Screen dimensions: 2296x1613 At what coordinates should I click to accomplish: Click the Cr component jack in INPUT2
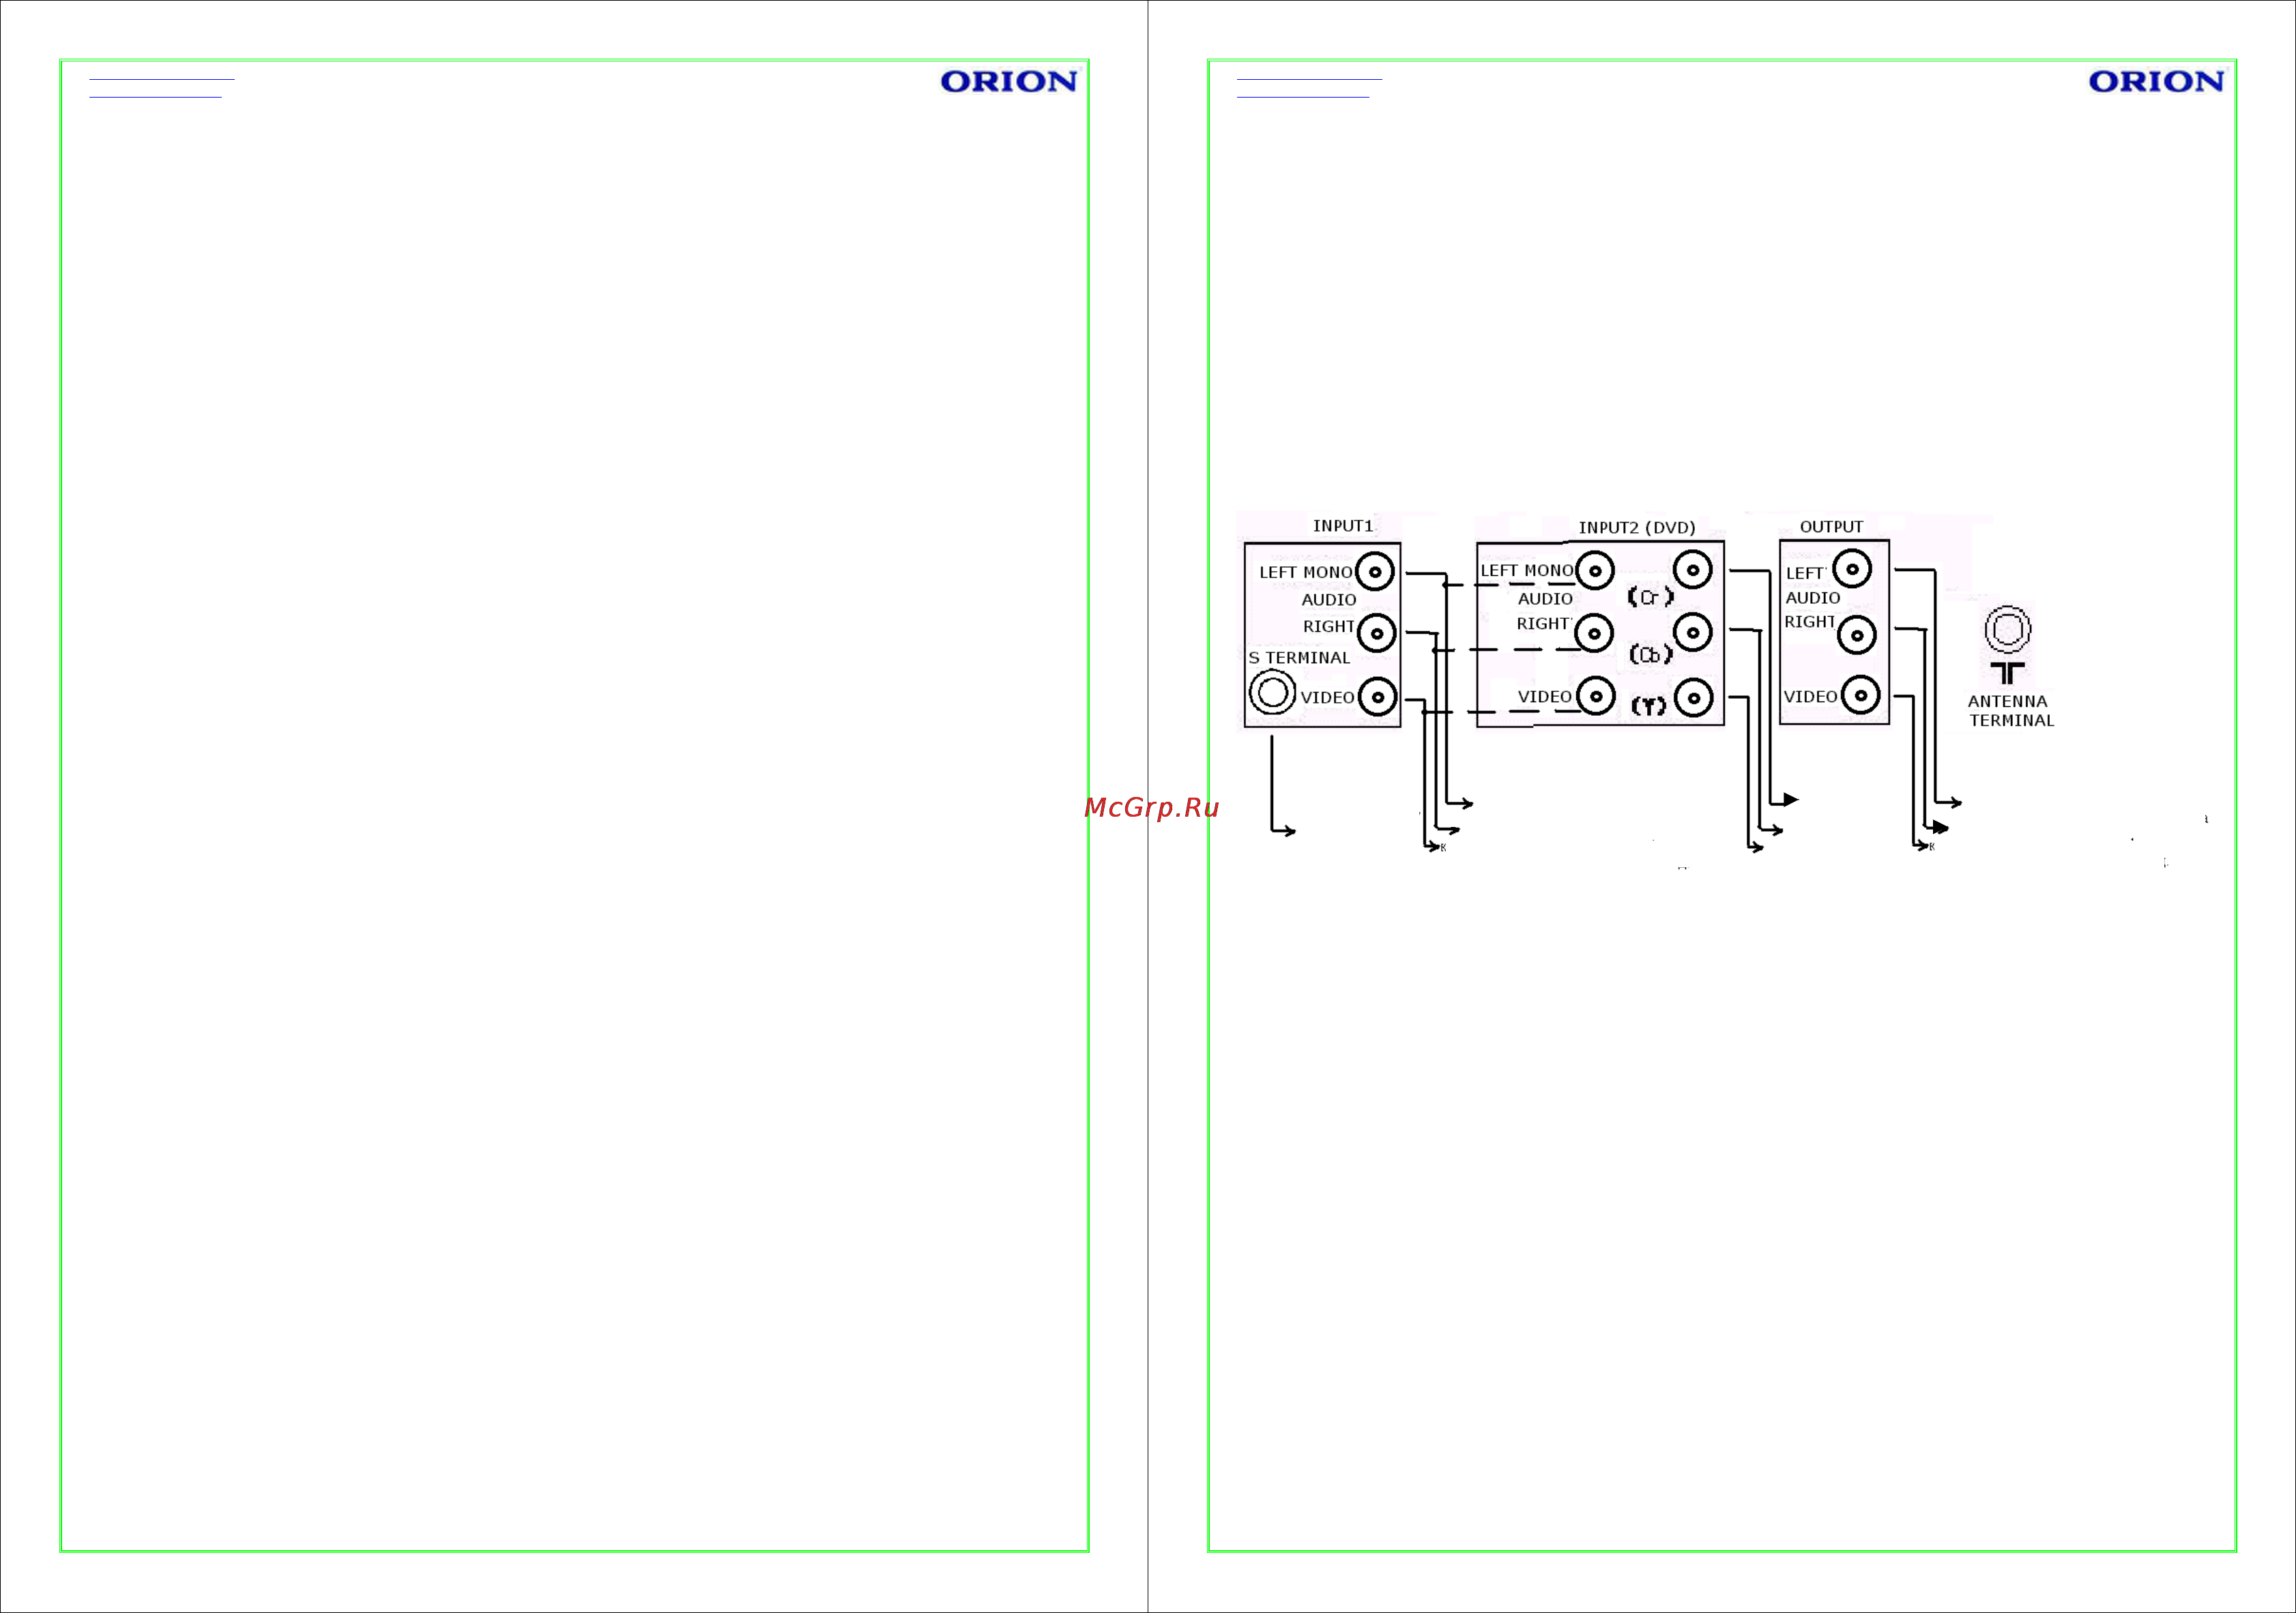click(x=1693, y=570)
